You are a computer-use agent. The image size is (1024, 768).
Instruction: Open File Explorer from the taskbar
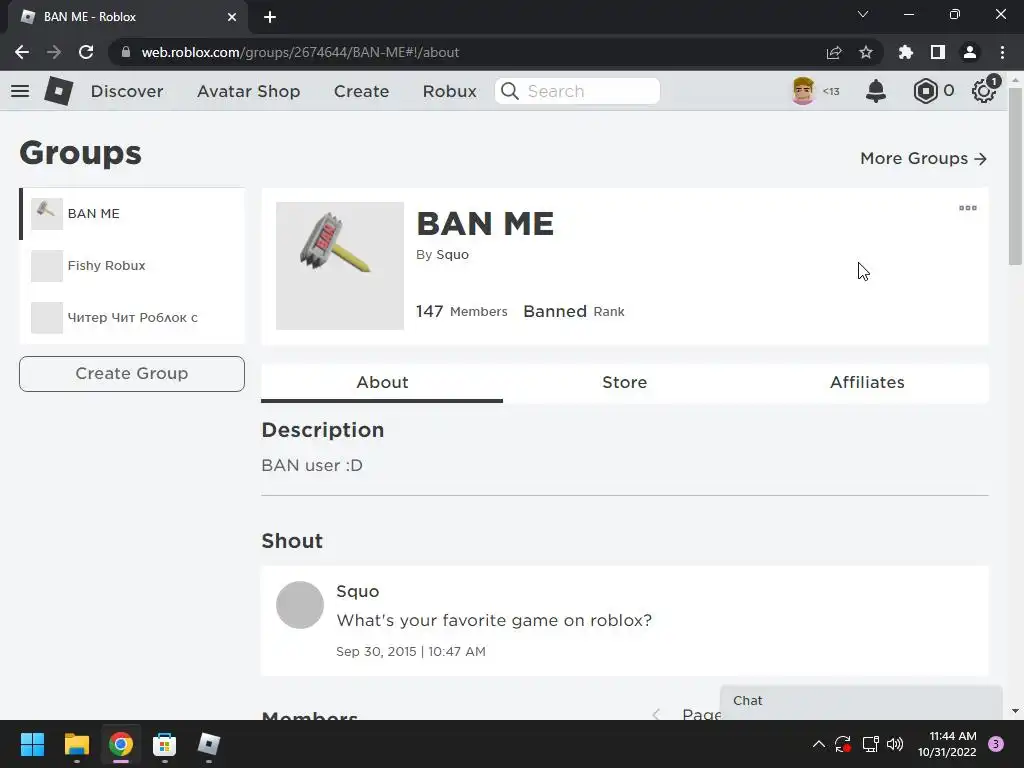76,744
